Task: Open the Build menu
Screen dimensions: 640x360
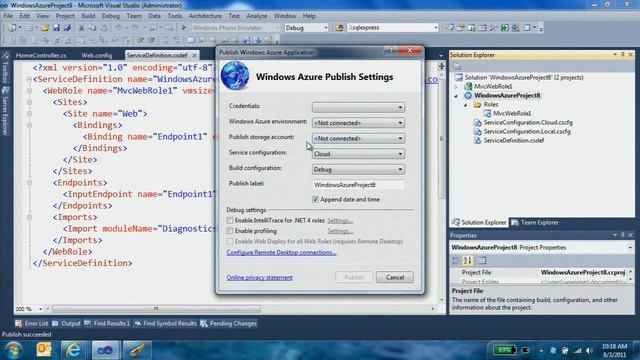Action: (88, 16)
